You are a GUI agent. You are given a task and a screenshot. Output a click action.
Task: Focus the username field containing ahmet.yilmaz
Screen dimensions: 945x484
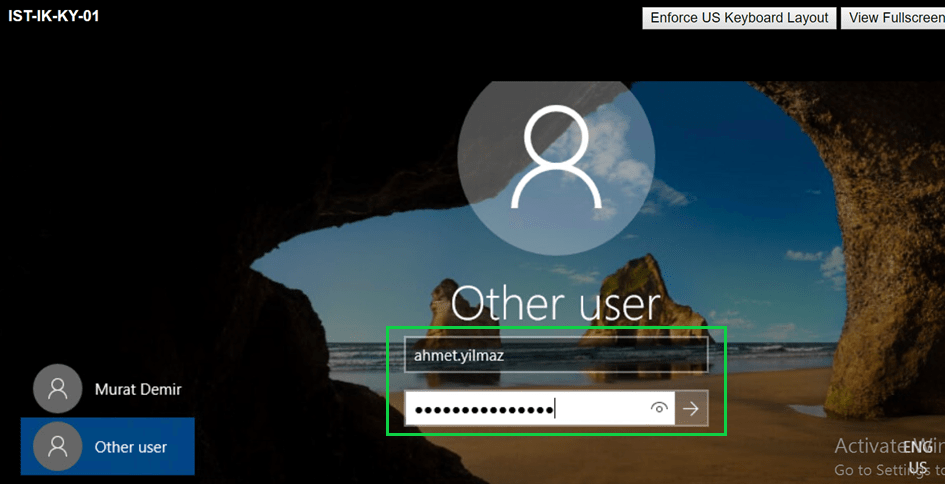coord(555,355)
